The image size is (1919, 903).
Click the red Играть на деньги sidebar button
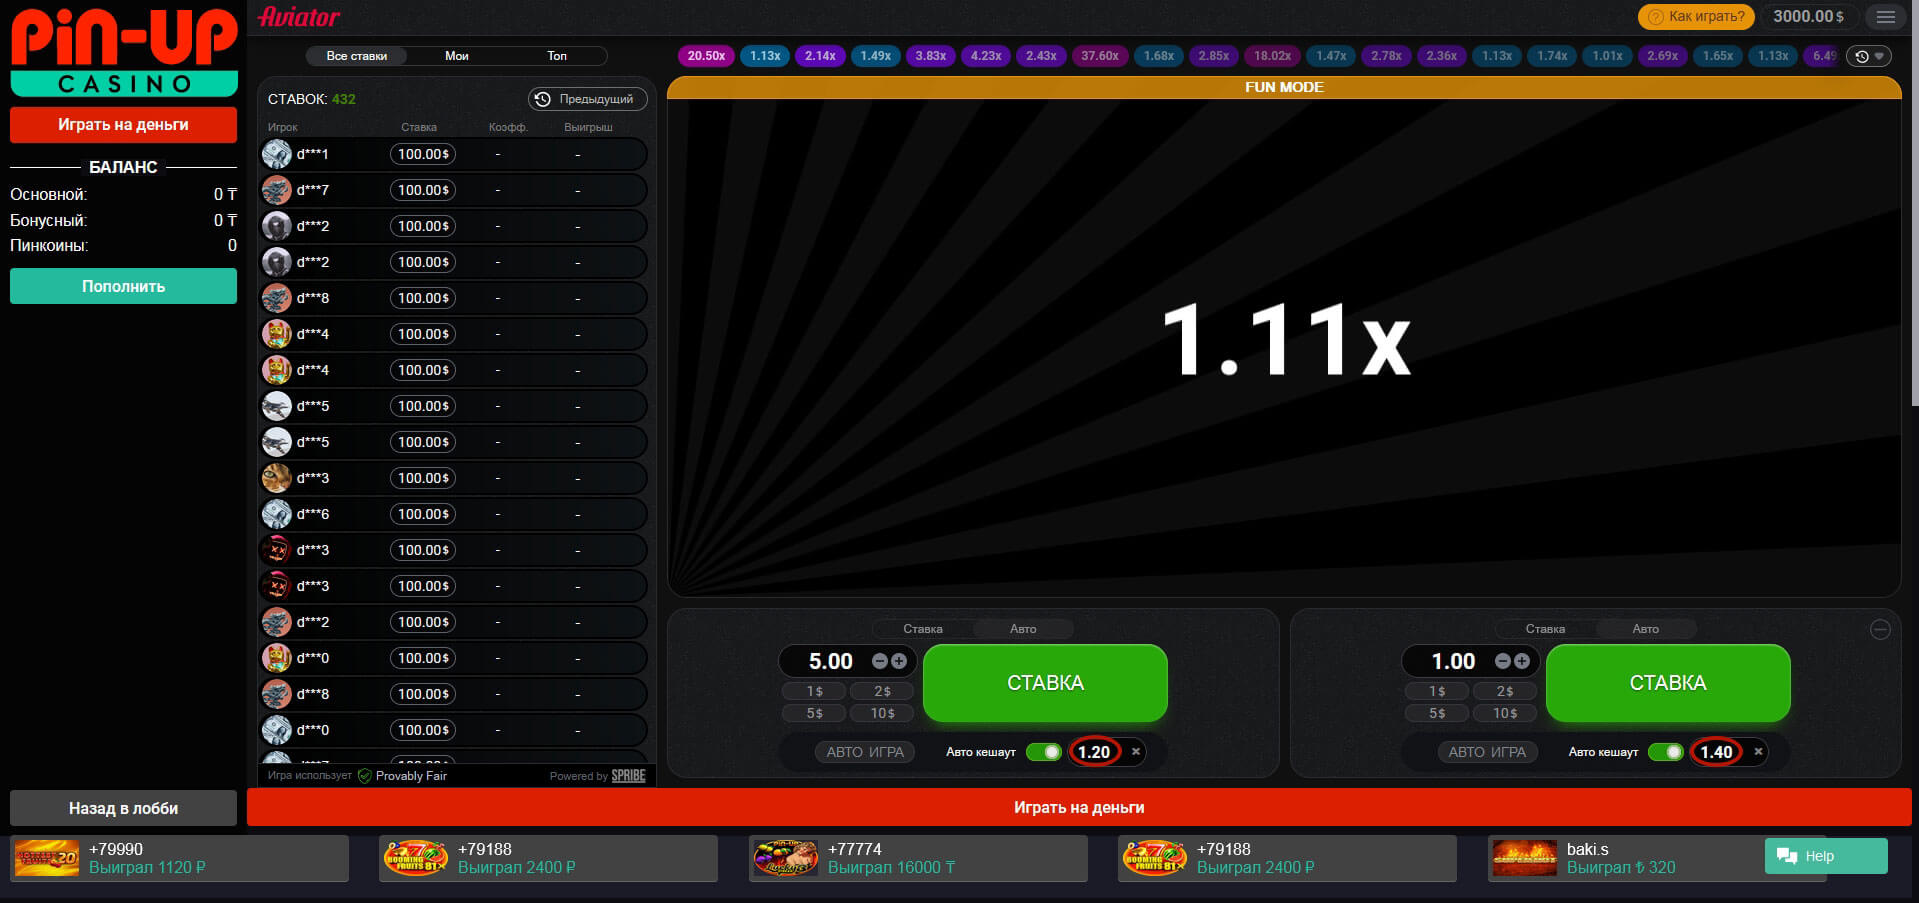coord(123,125)
